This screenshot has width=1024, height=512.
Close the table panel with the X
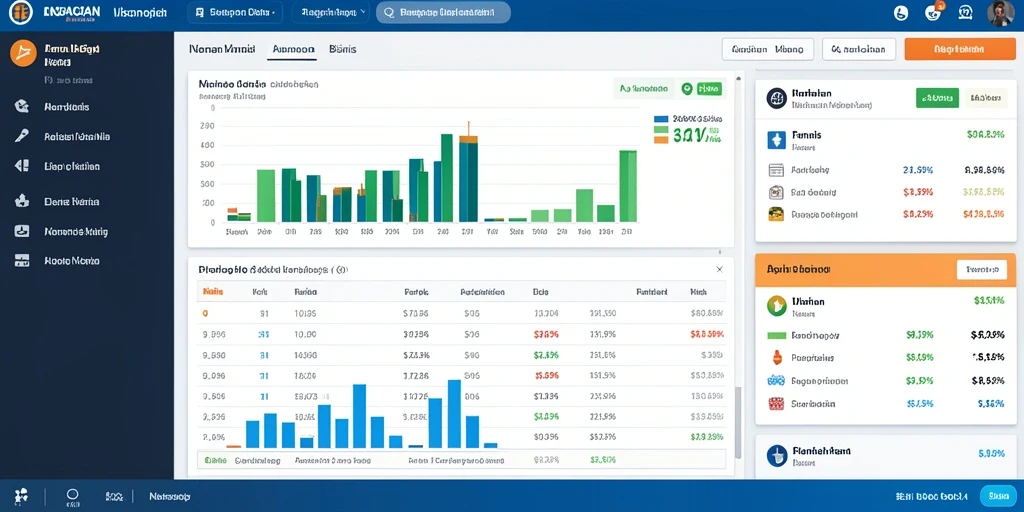point(719,269)
